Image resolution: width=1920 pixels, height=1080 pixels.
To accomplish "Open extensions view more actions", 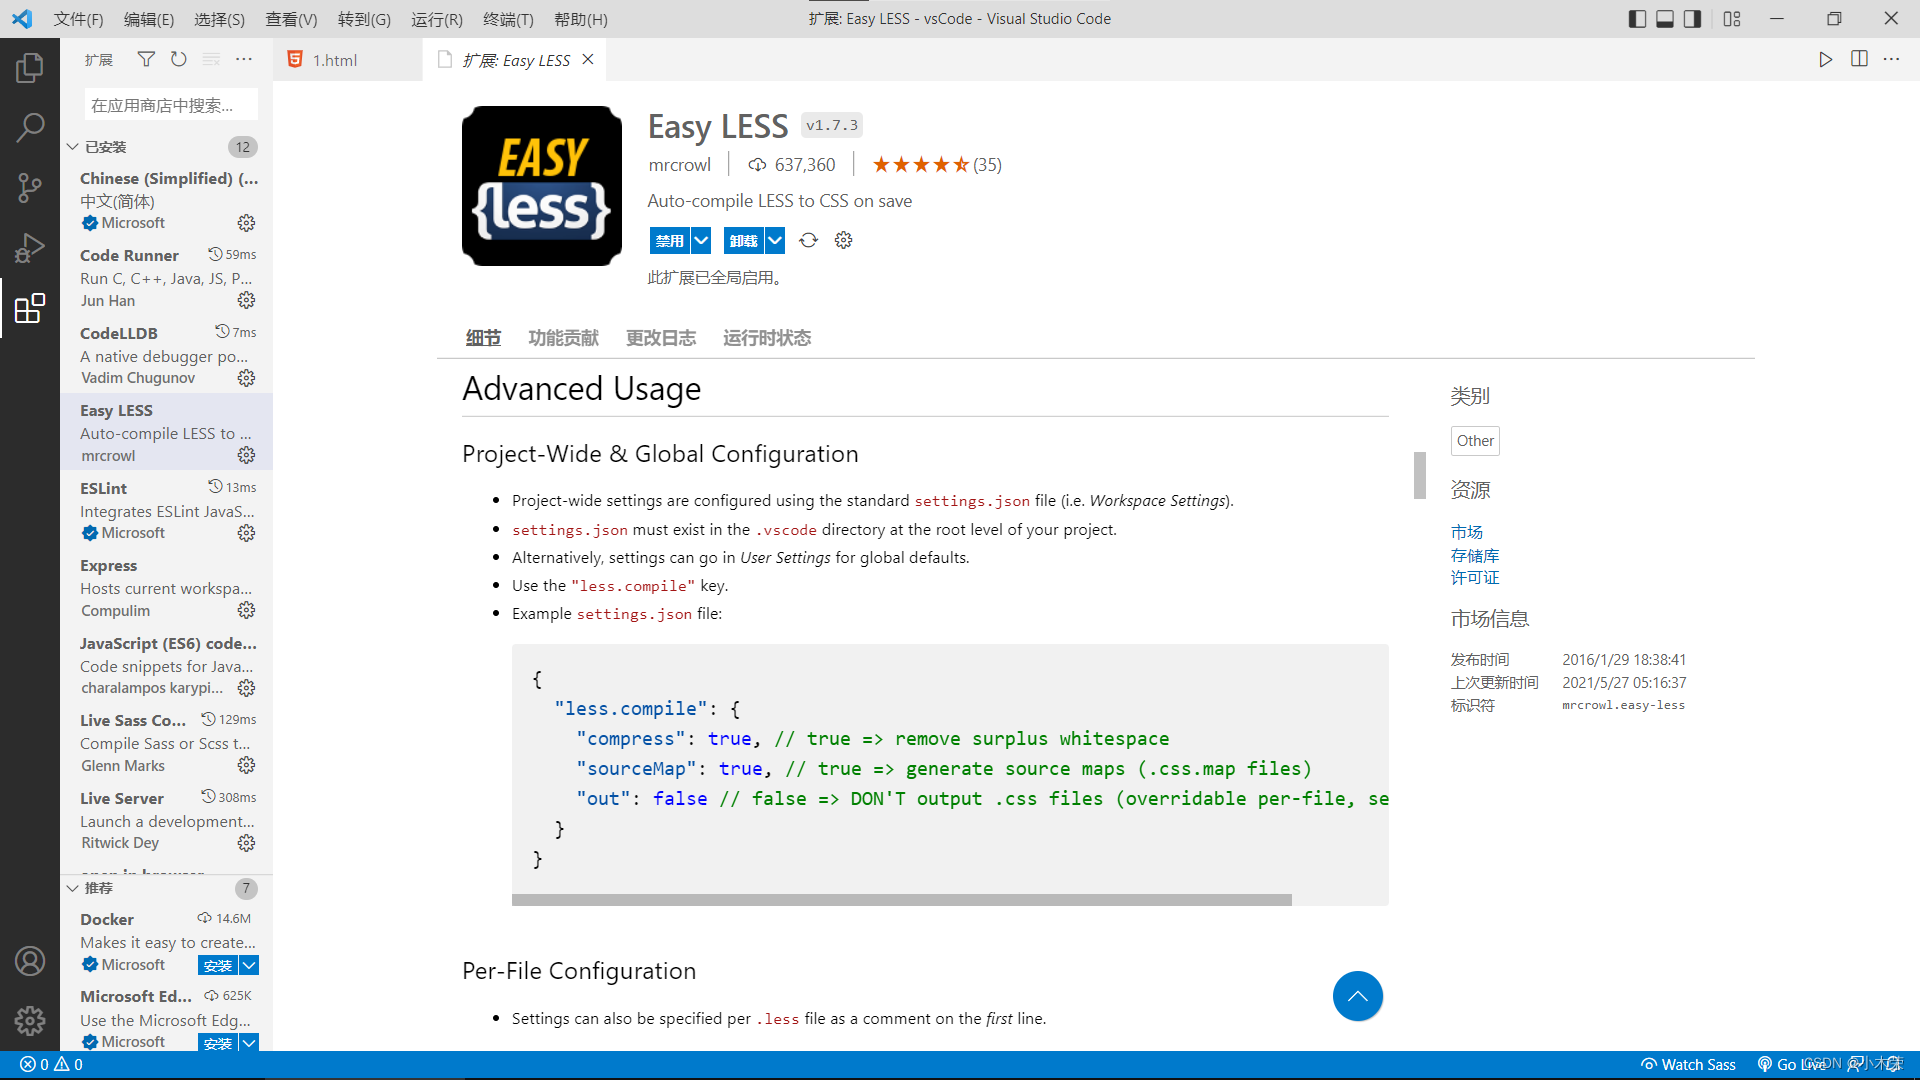I will point(244,60).
